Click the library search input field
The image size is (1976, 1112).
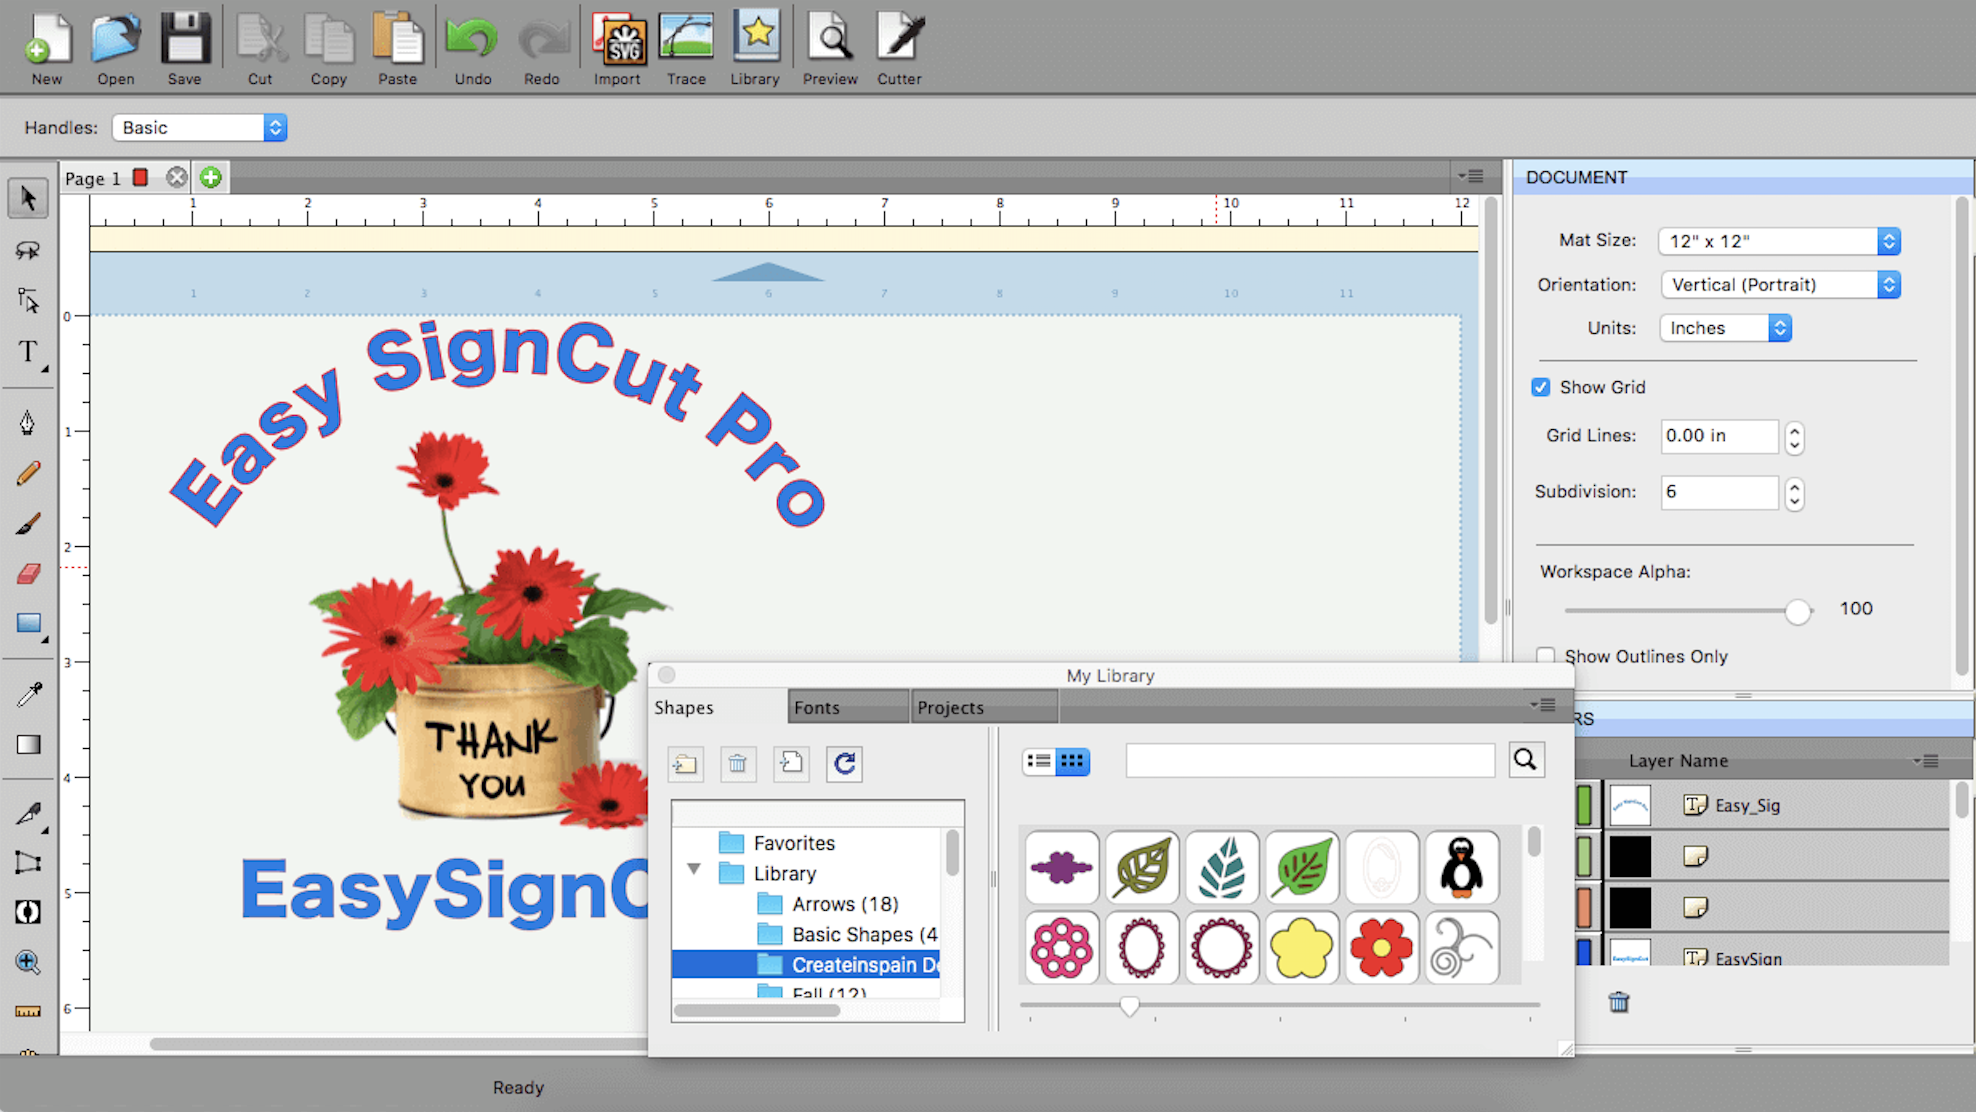(x=1310, y=760)
